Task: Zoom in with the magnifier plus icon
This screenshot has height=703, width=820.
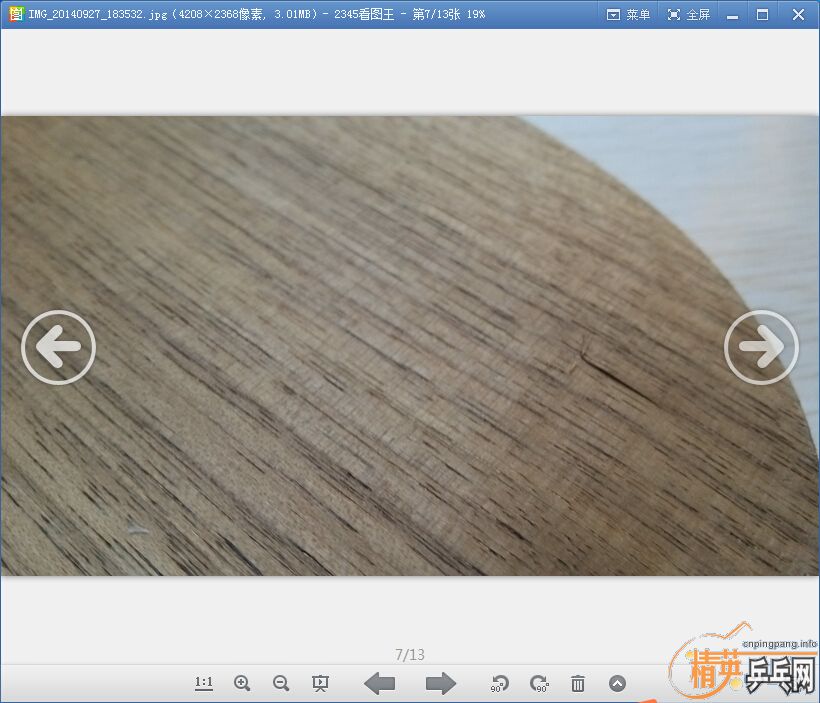Action: pos(242,683)
